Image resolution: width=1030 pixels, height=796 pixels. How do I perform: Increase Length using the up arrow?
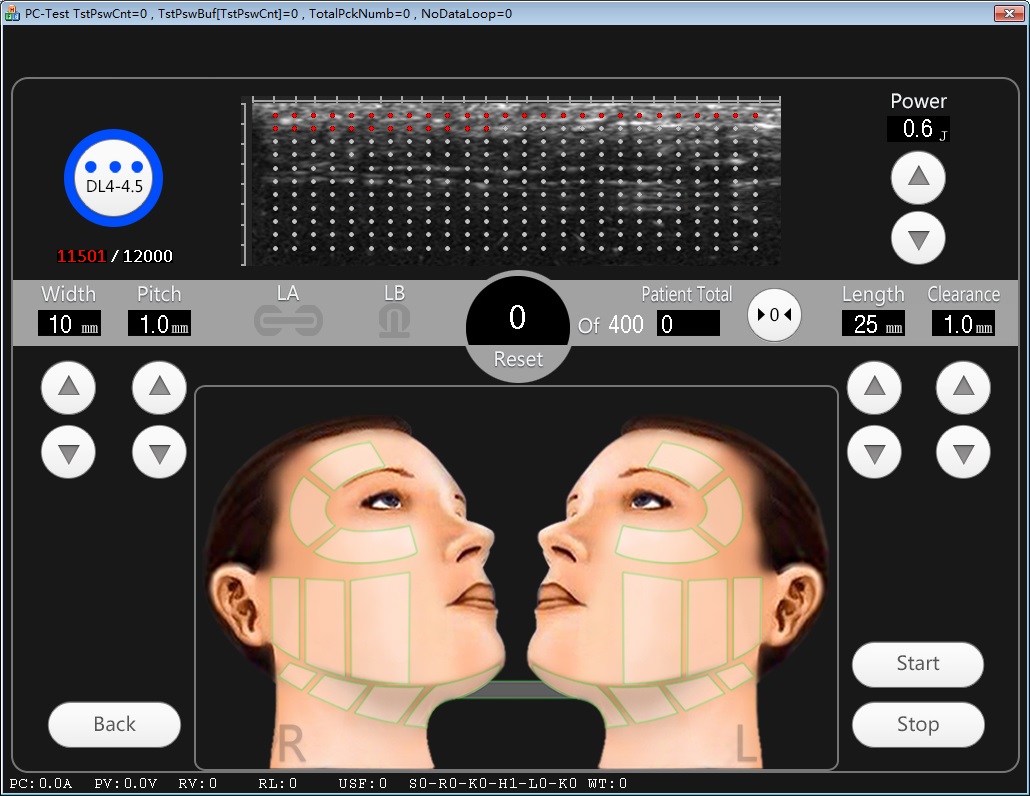pyautogui.click(x=874, y=388)
